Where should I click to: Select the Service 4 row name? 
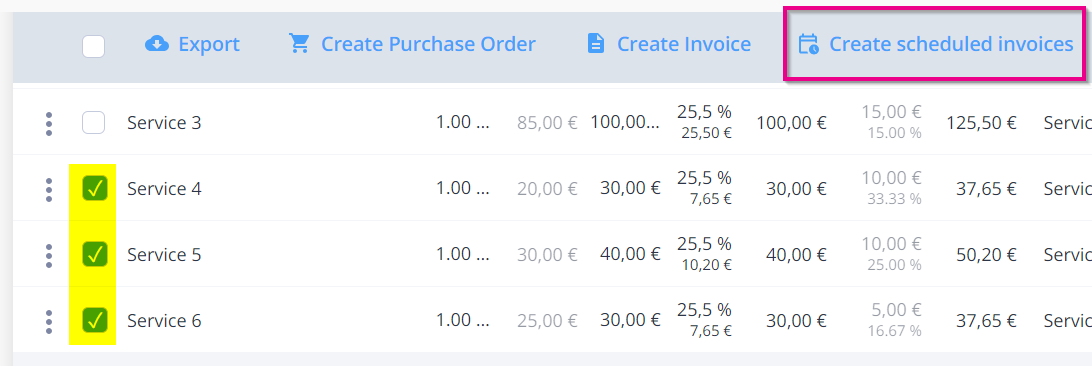pyautogui.click(x=164, y=189)
